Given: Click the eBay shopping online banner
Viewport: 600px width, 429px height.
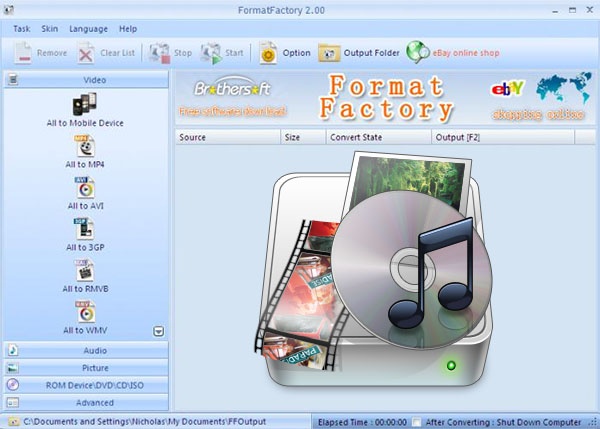Looking at the screenshot, I should click(540, 97).
